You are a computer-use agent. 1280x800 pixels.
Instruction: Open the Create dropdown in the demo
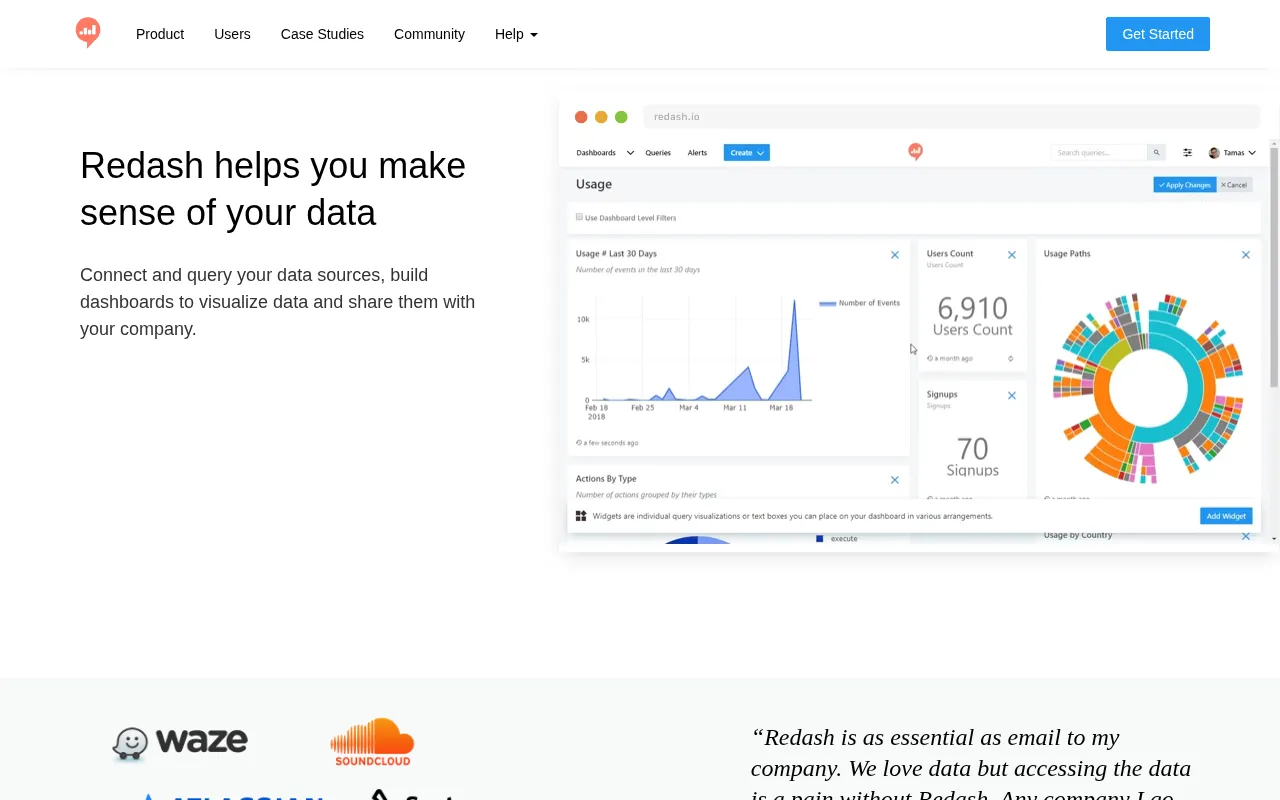[x=747, y=153]
